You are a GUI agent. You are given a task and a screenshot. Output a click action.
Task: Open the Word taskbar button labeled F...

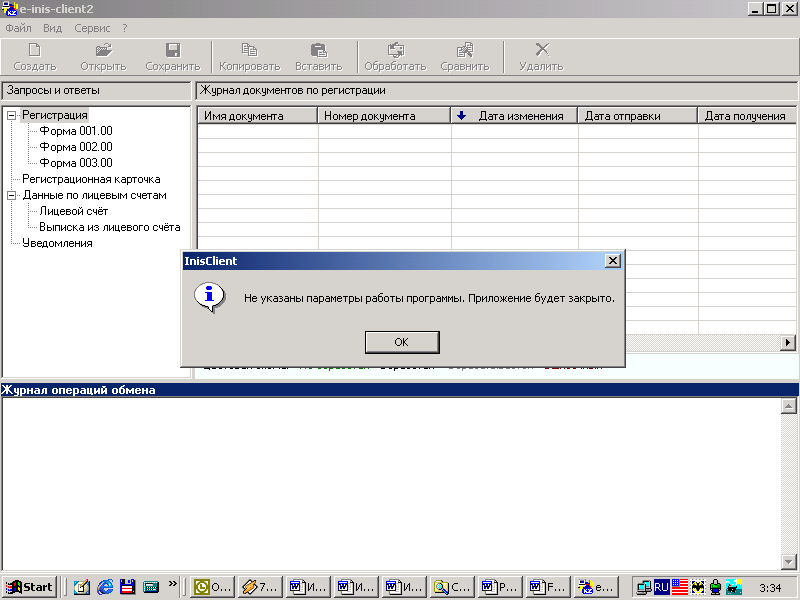[548, 587]
